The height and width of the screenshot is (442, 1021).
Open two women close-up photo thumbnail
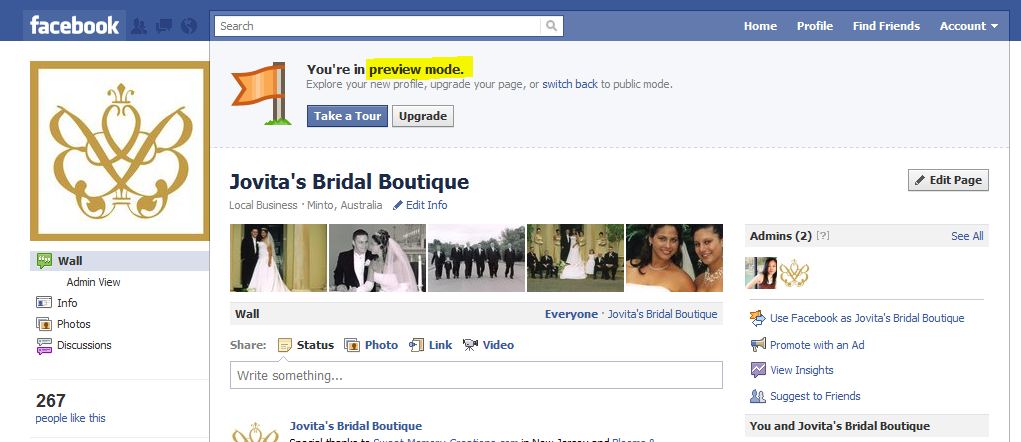(674, 258)
